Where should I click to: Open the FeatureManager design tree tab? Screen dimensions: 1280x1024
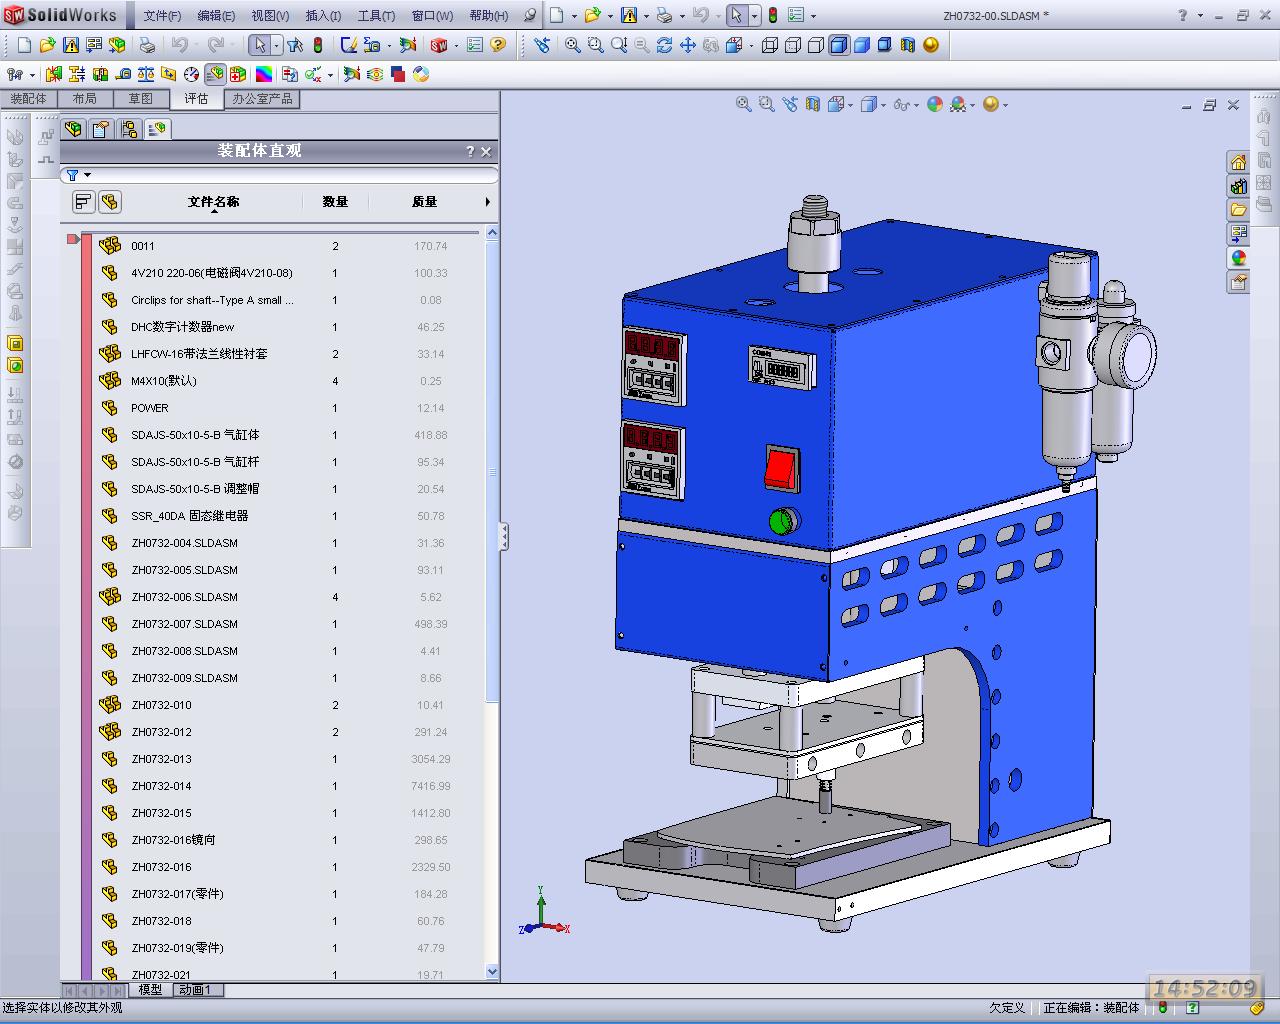coord(73,129)
